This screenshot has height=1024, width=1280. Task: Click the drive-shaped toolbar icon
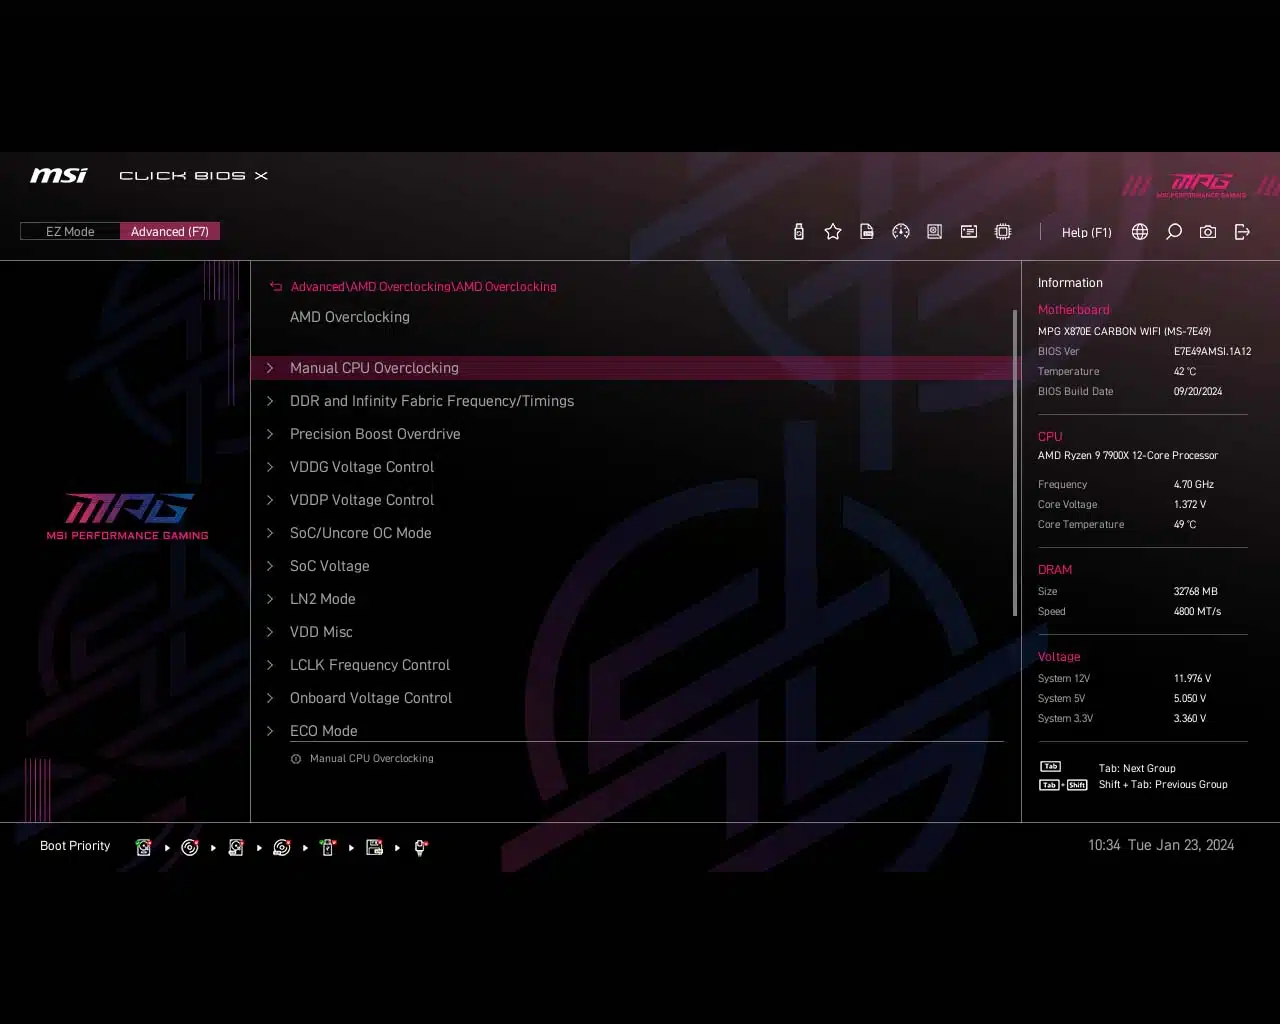tap(935, 232)
